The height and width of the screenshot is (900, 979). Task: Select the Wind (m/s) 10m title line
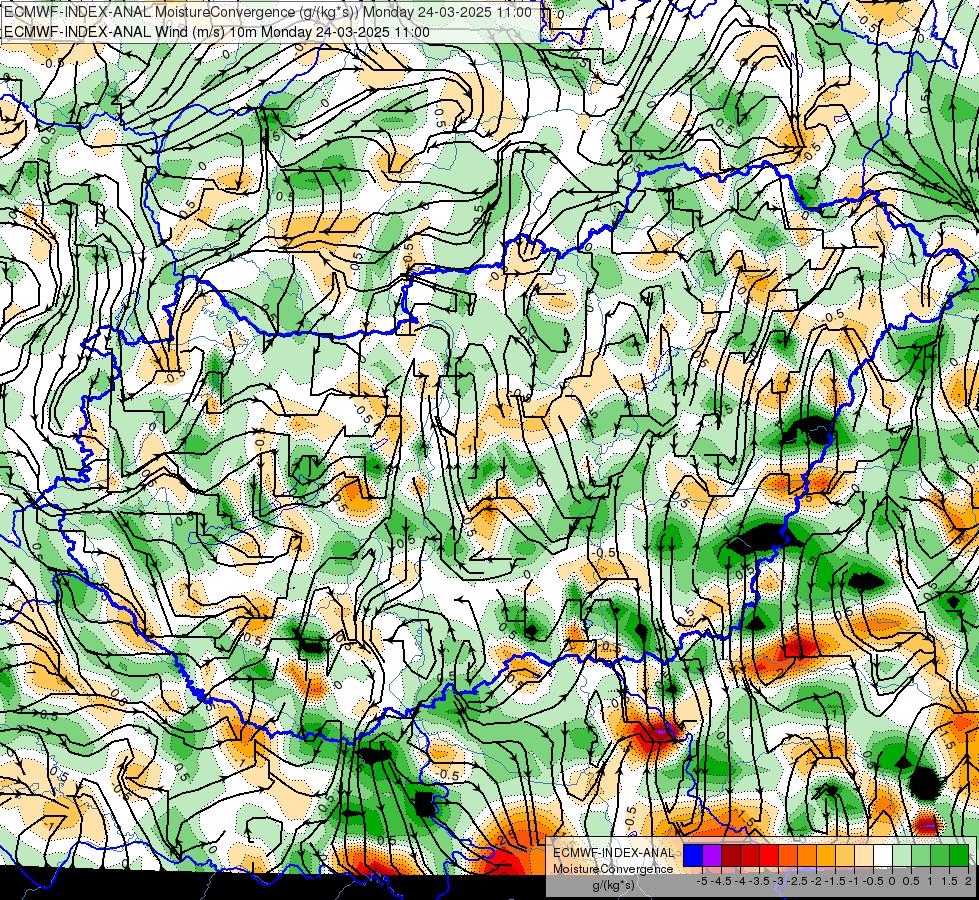(x=217, y=32)
